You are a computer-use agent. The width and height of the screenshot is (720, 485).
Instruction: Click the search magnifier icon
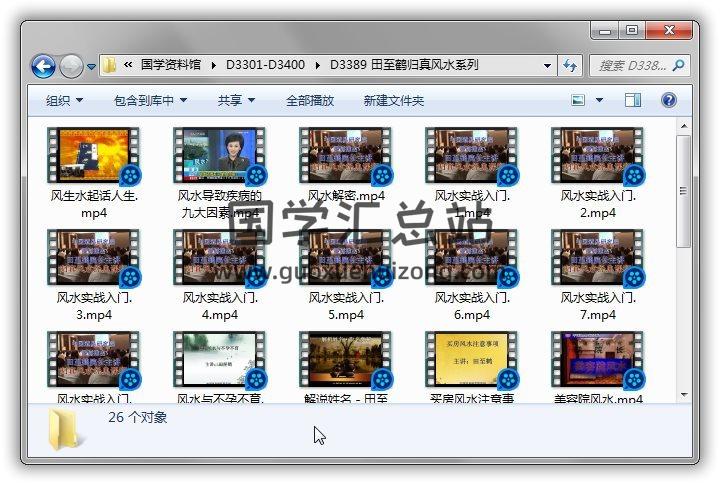tap(678, 66)
